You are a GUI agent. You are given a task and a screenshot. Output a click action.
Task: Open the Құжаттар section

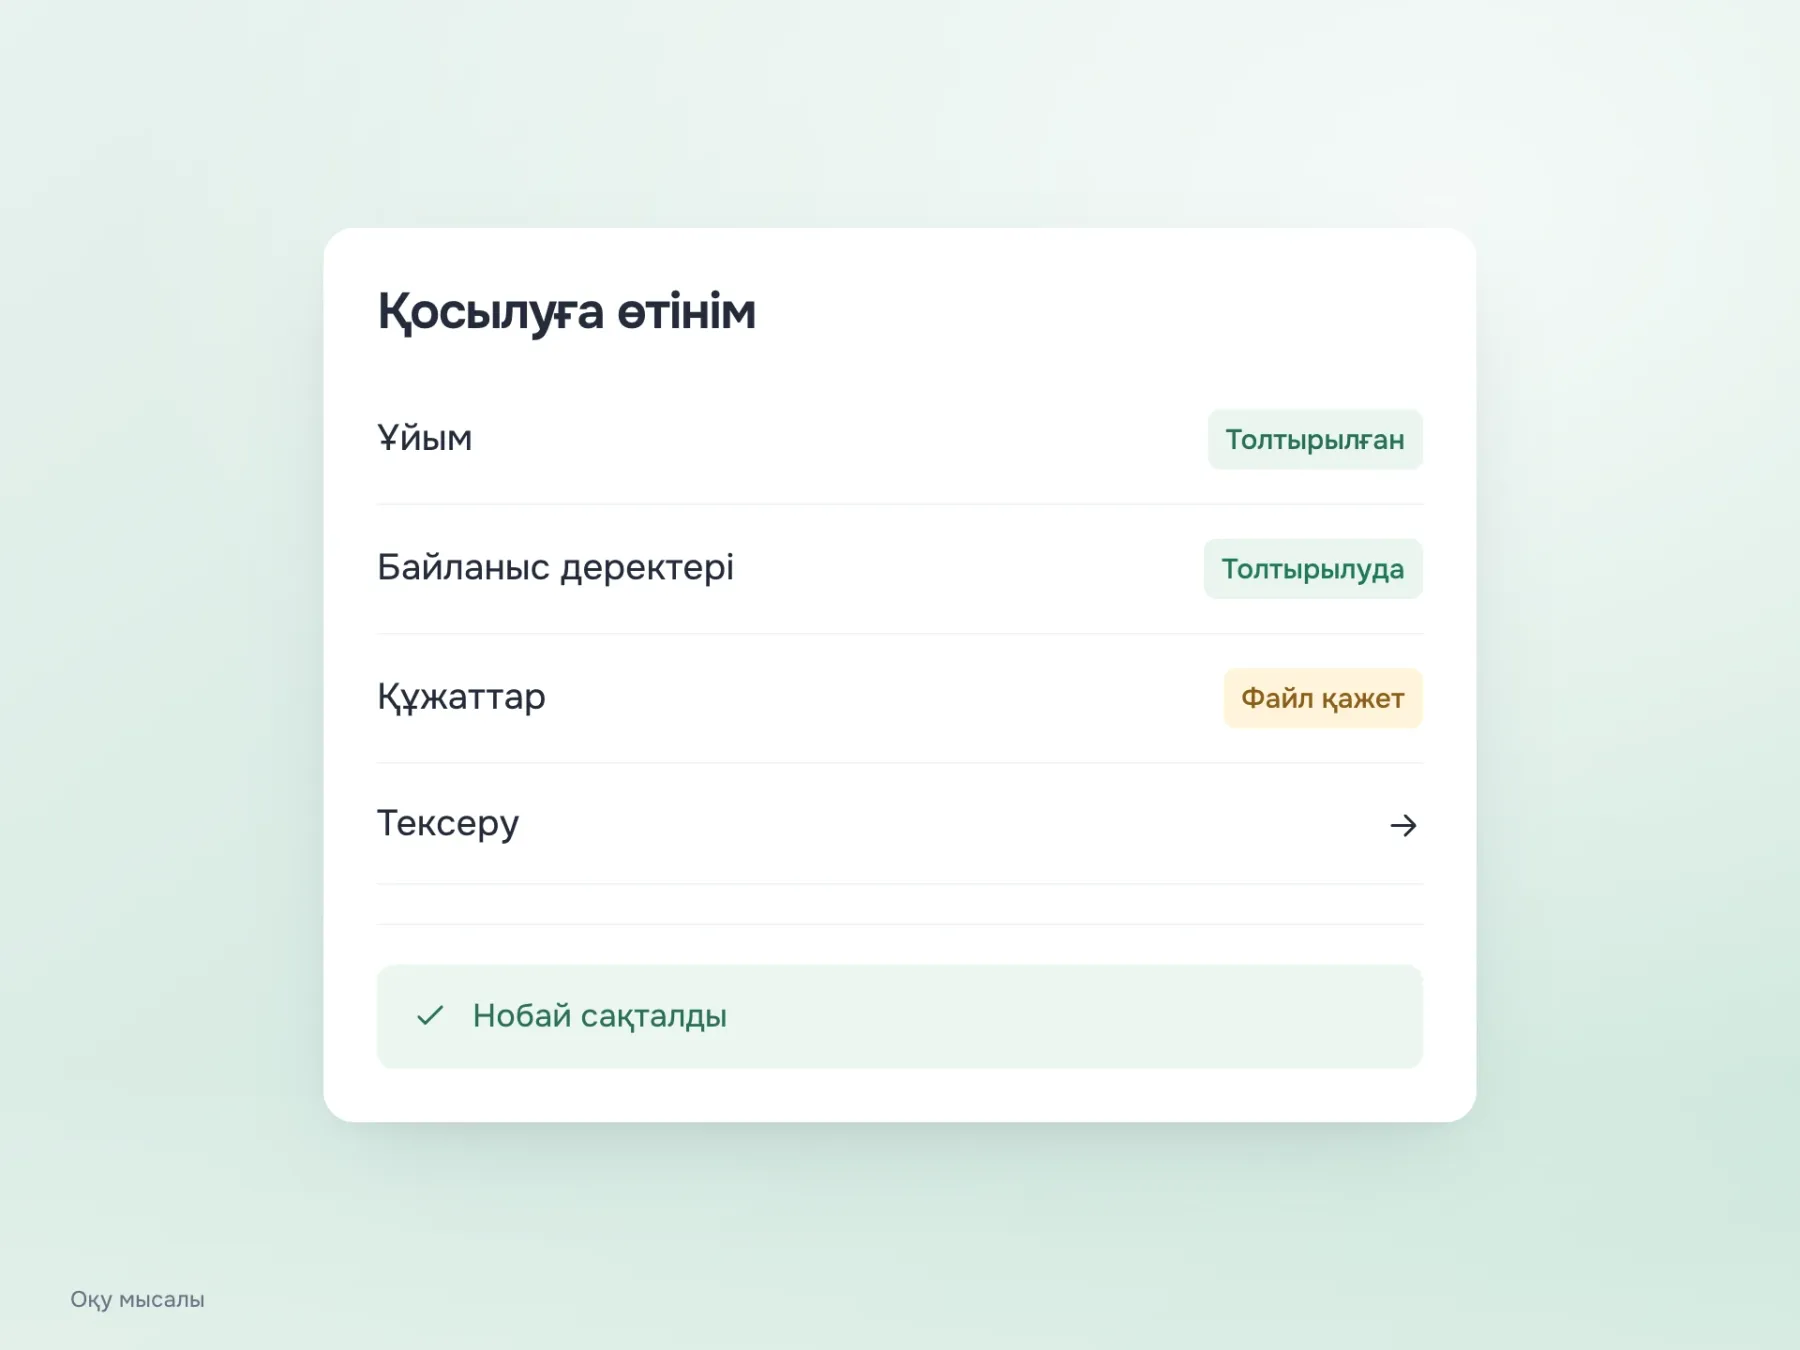[900, 698]
